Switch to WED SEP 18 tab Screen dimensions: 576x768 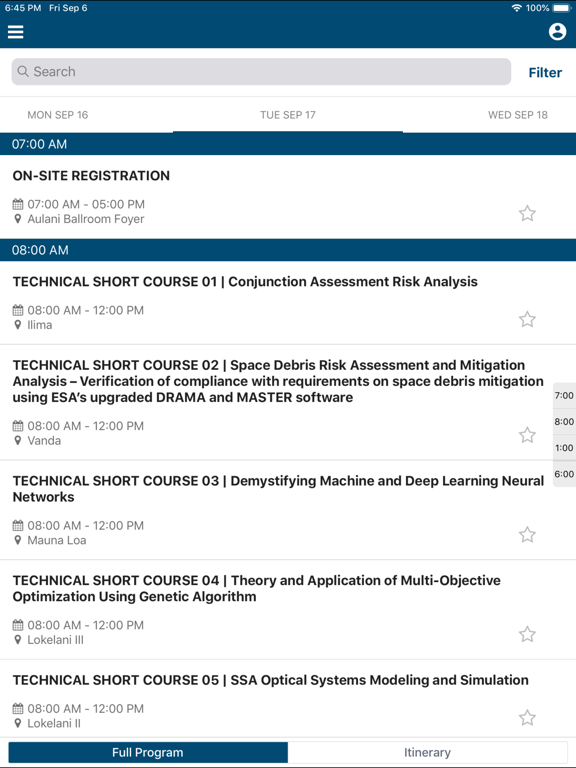[518, 115]
